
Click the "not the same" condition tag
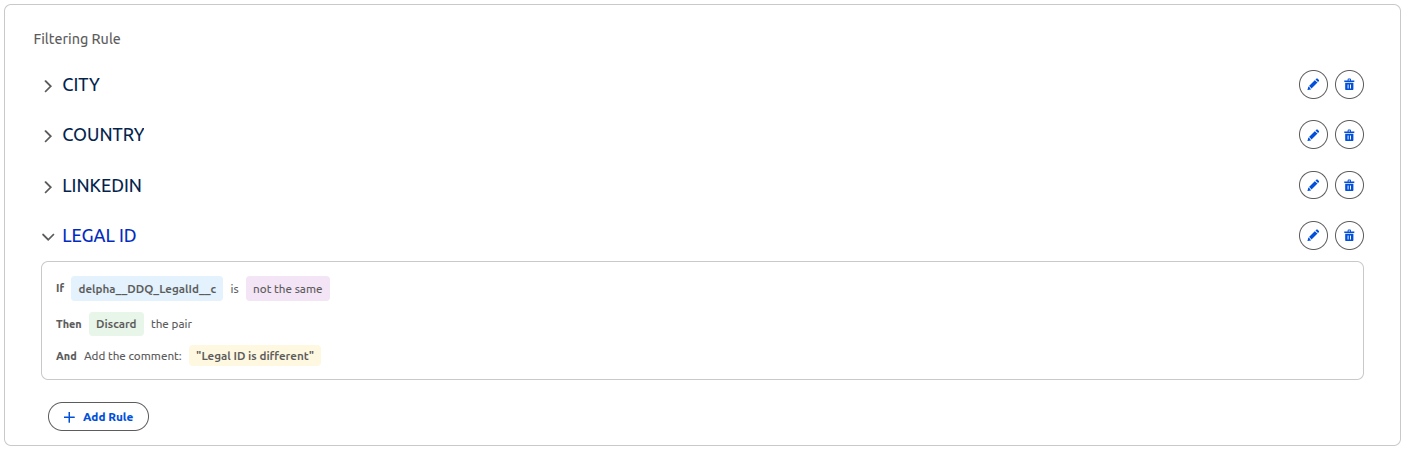(x=288, y=289)
